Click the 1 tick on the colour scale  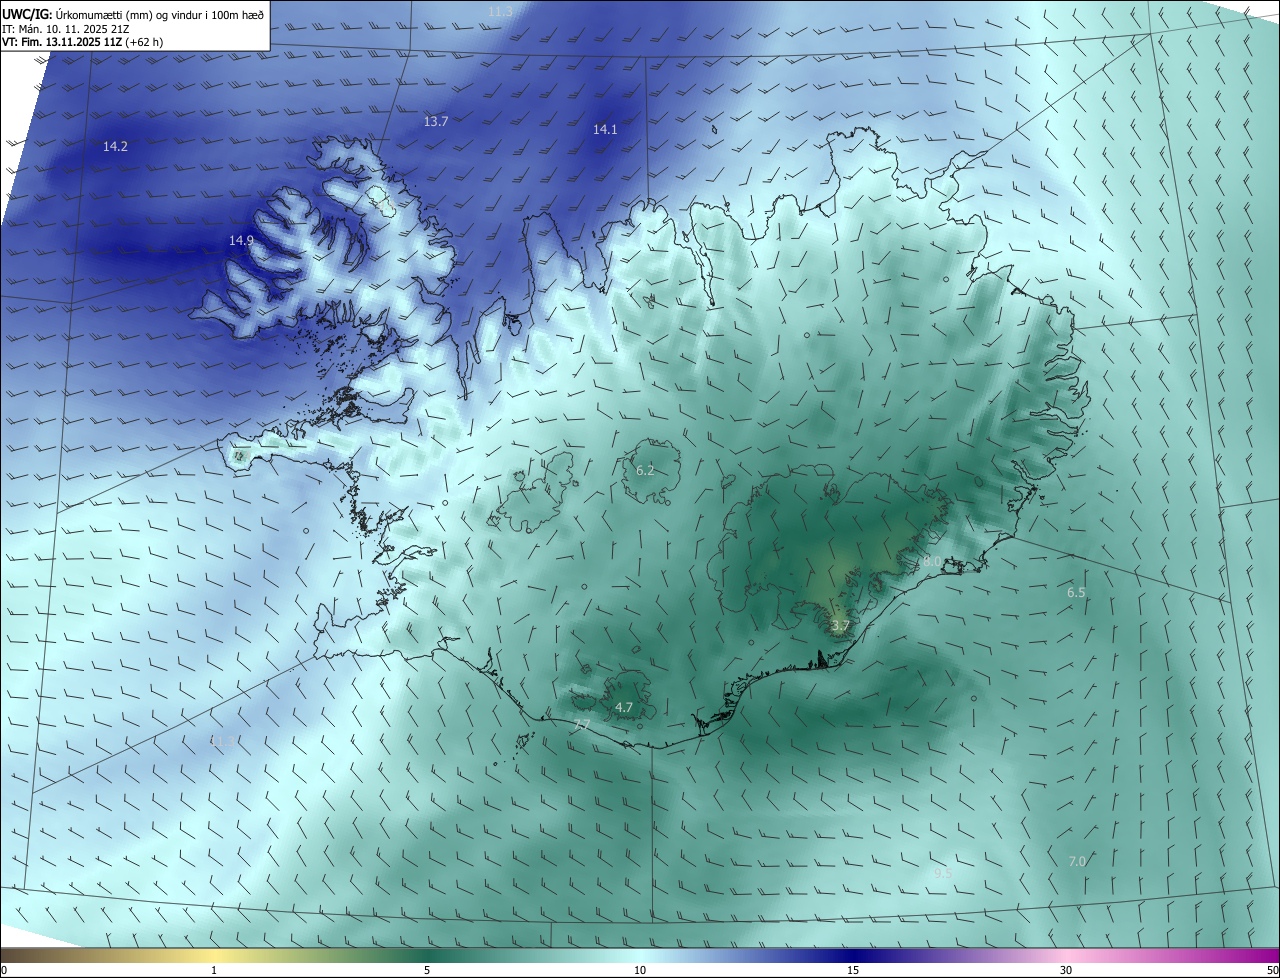(214, 970)
